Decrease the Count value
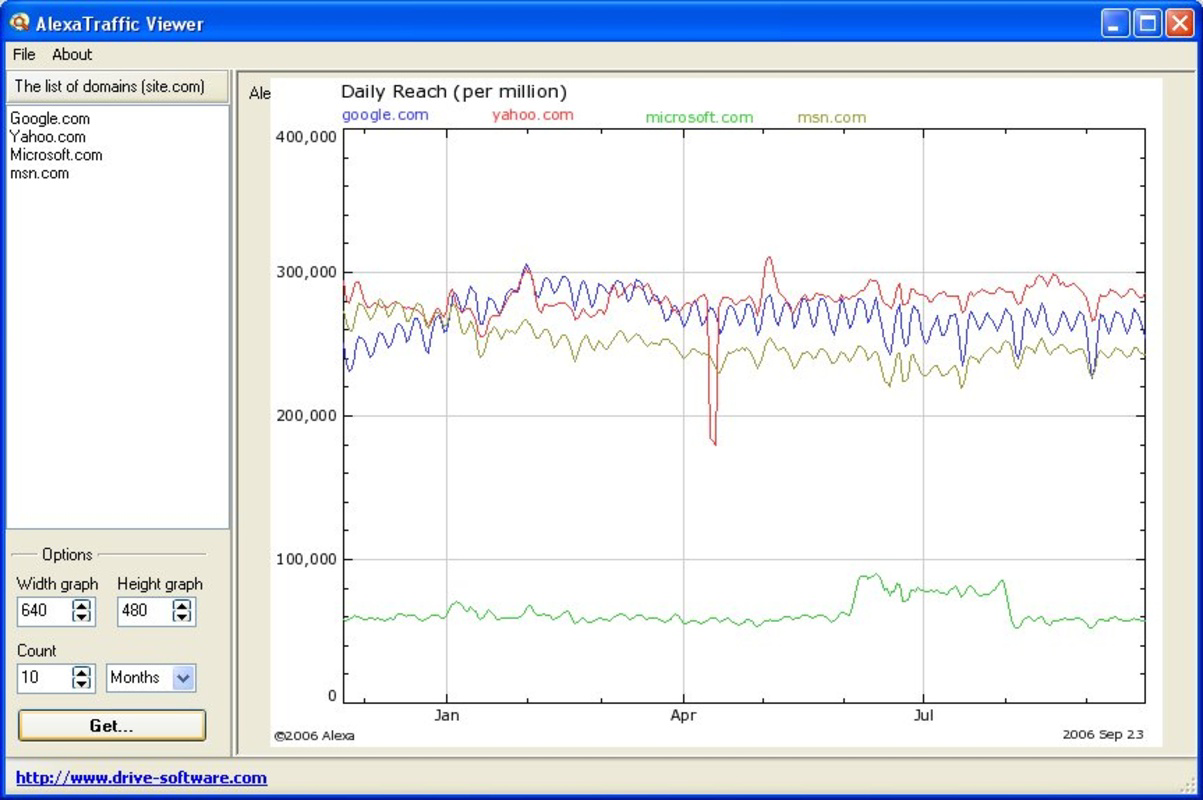The image size is (1203, 800). point(82,684)
